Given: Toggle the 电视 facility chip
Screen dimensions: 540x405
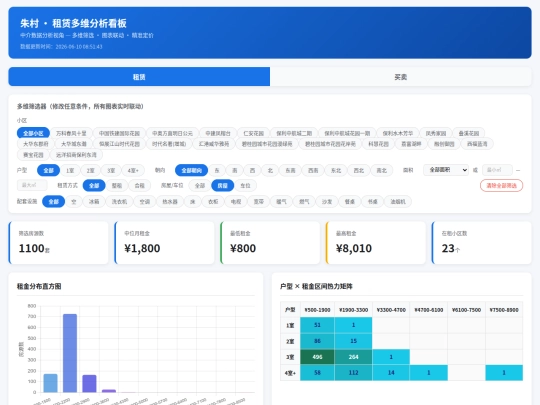Looking at the screenshot, I should (236, 201).
